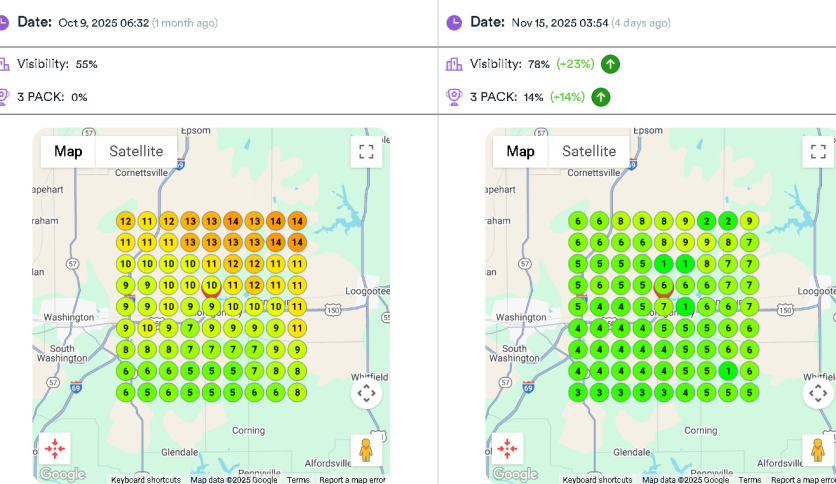Toggle fullscreen on the right map
This screenshot has width=836, height=484.
(x=818, y=152)
